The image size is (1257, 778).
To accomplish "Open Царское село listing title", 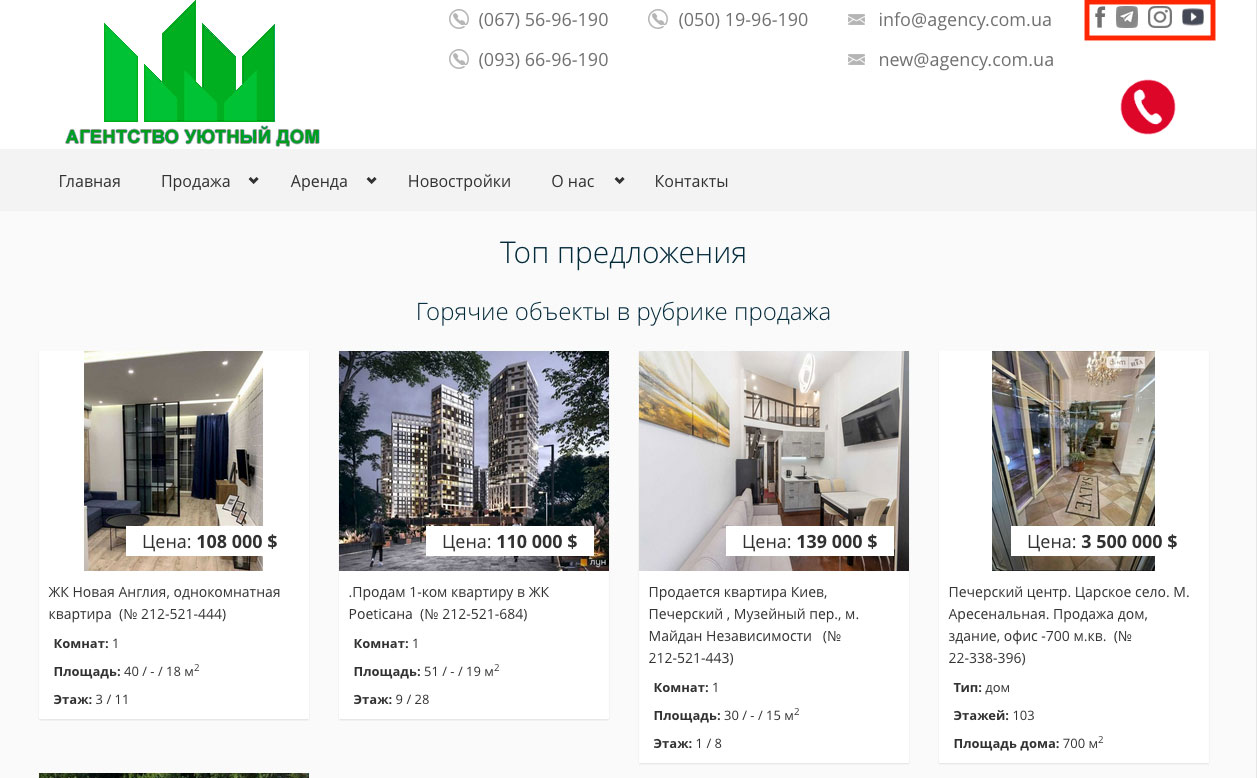I will (x=1069, y=625).
